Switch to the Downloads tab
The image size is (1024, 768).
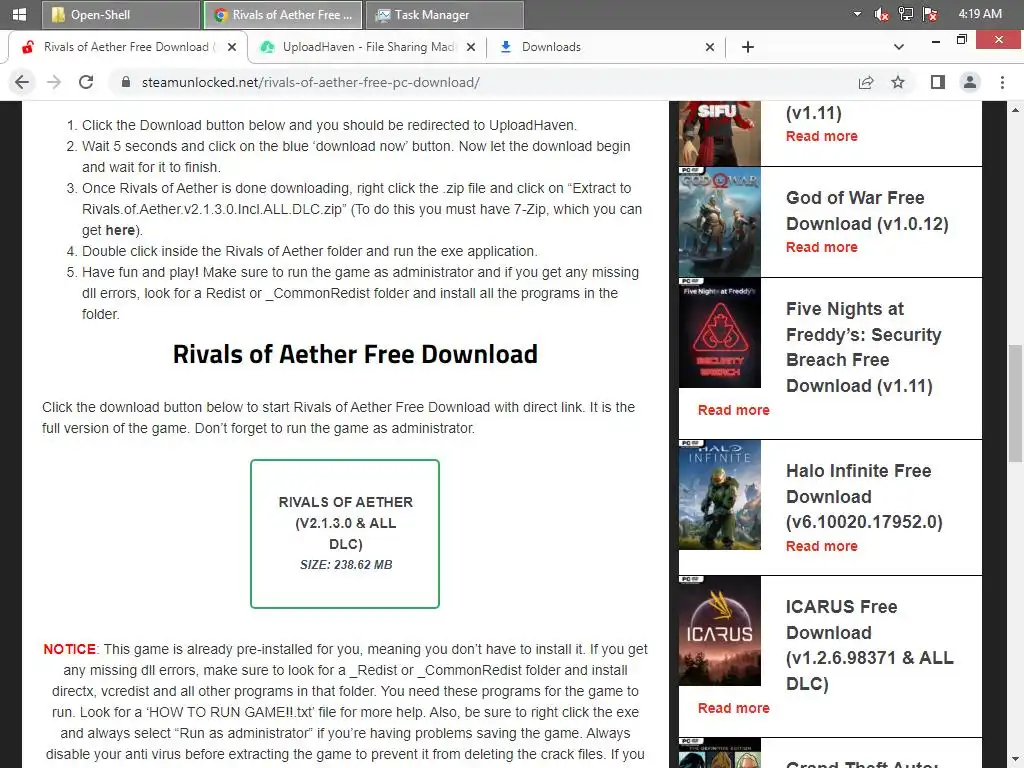point(606,47)
